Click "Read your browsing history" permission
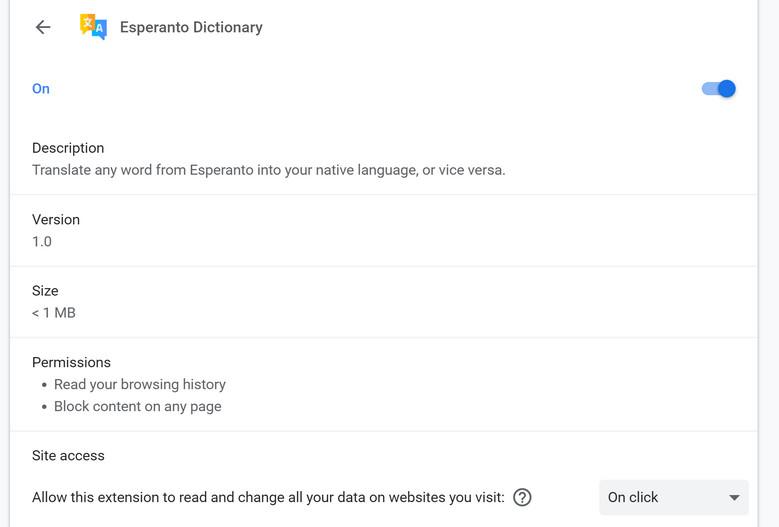Screen dimensions: 779x527 click(x=140, y=384)
